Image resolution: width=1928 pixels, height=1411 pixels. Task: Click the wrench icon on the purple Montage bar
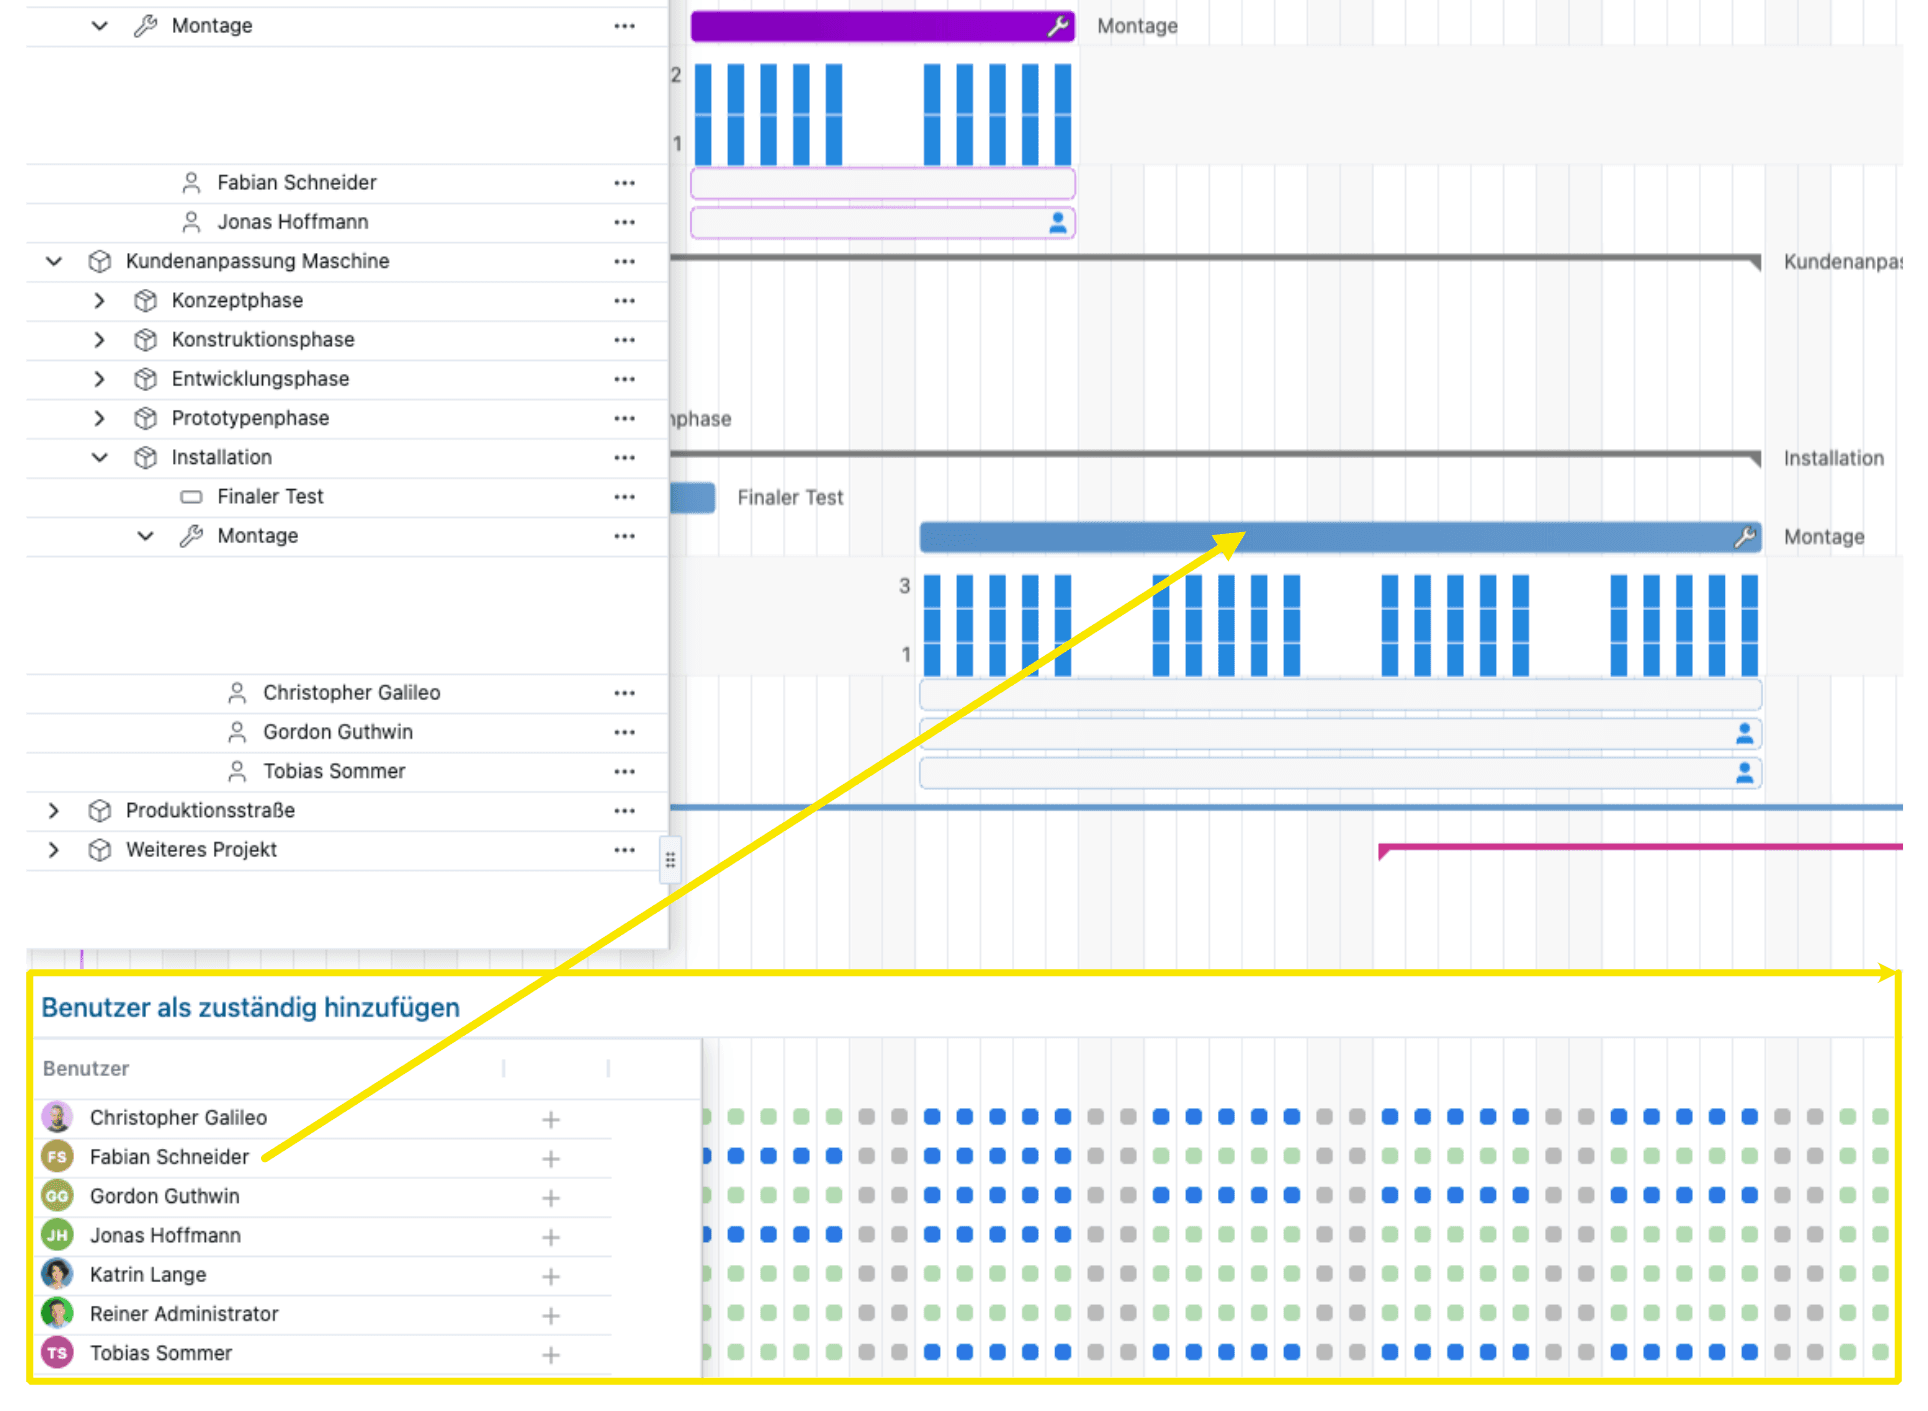[1057, 26]
